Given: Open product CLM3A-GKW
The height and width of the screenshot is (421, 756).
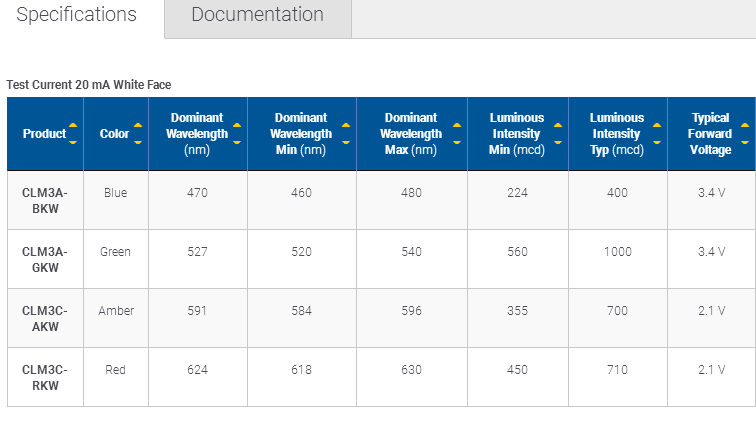Looking at the screenshot, I should tap(45, 259).
